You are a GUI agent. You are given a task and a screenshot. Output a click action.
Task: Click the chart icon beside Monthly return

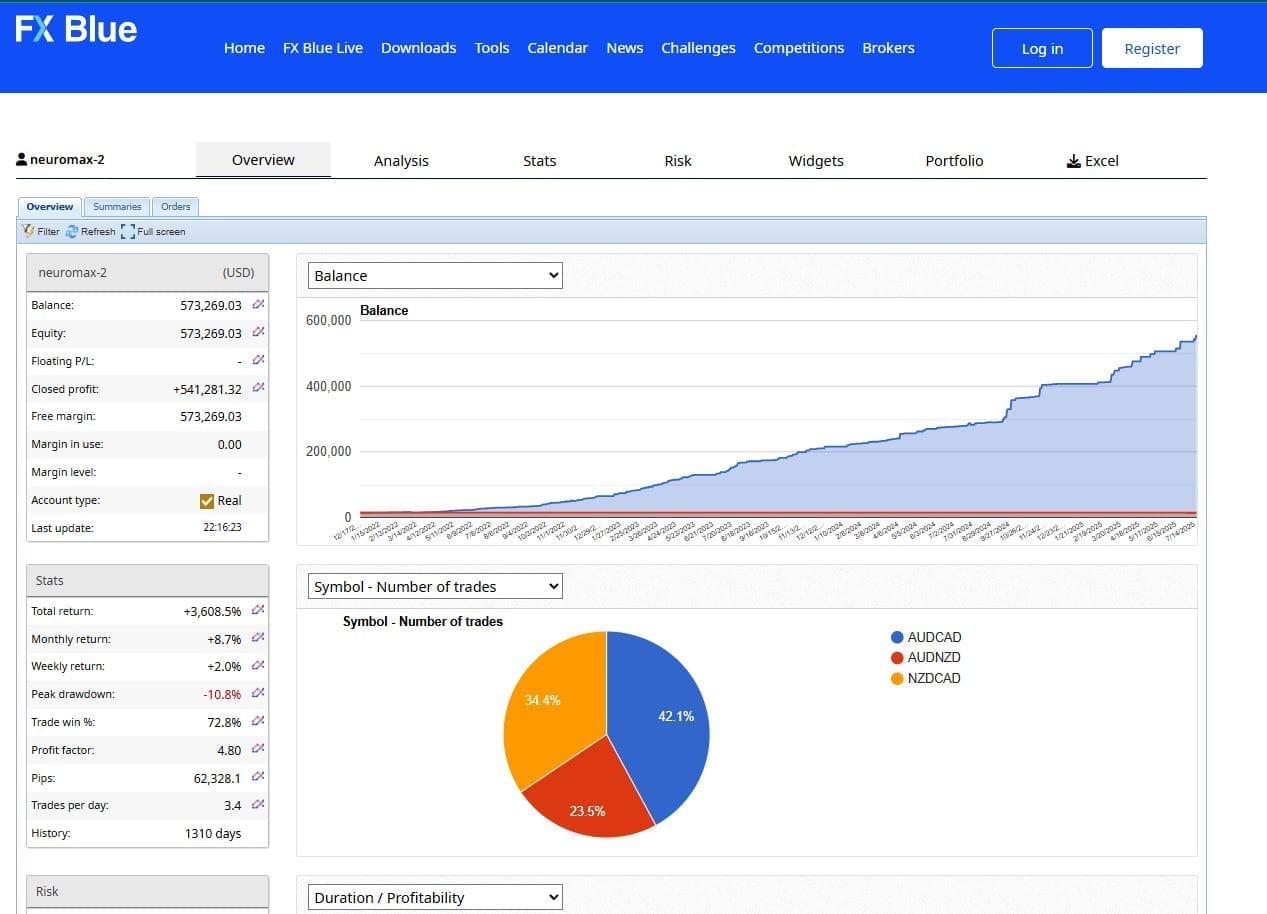point(258,638)
